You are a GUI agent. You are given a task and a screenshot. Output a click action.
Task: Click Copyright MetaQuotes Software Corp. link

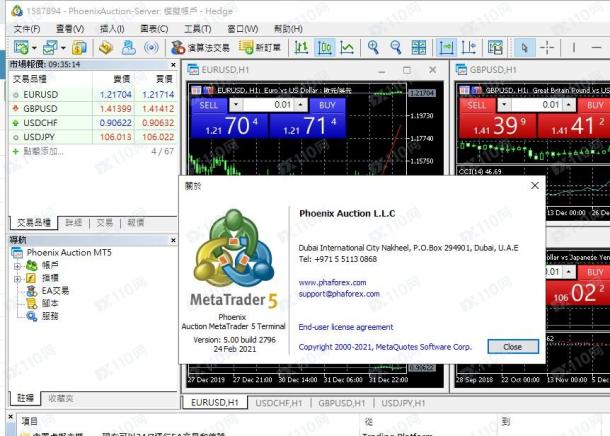coord(385,347)
